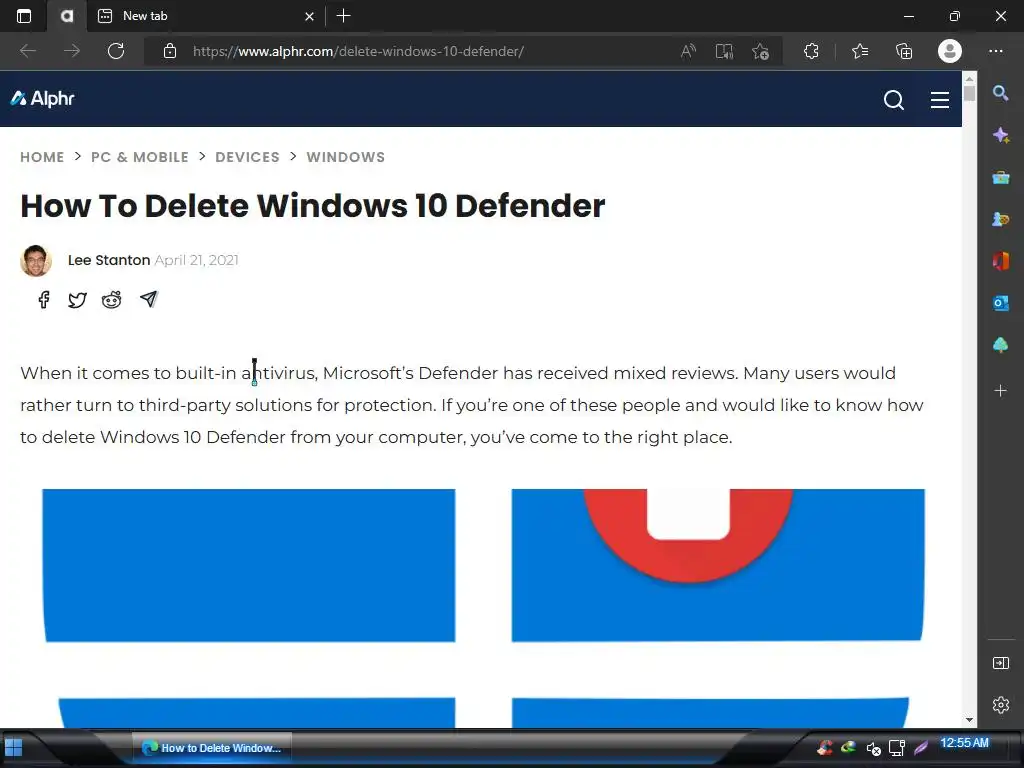Open the browser profile avatar
This screenshot has width=1024, height=768.
(950, 51)
